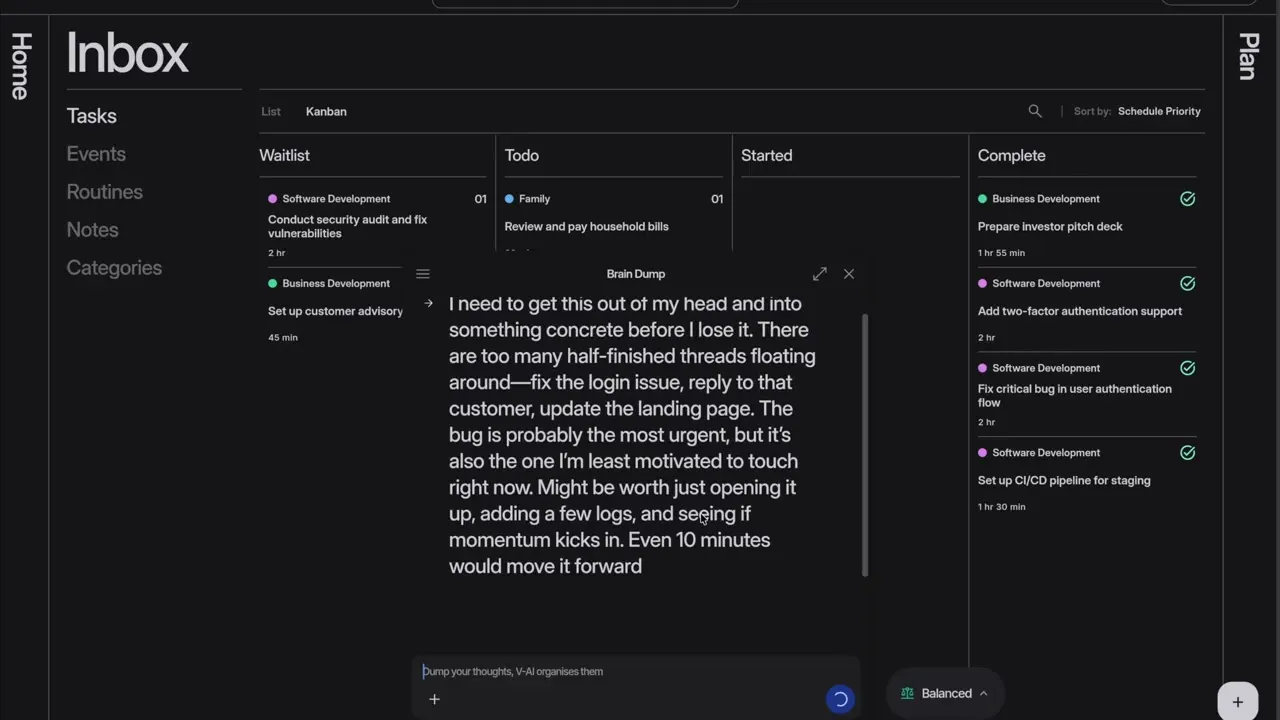Open the Balanced mode dropdown

(x=945, y=693)
